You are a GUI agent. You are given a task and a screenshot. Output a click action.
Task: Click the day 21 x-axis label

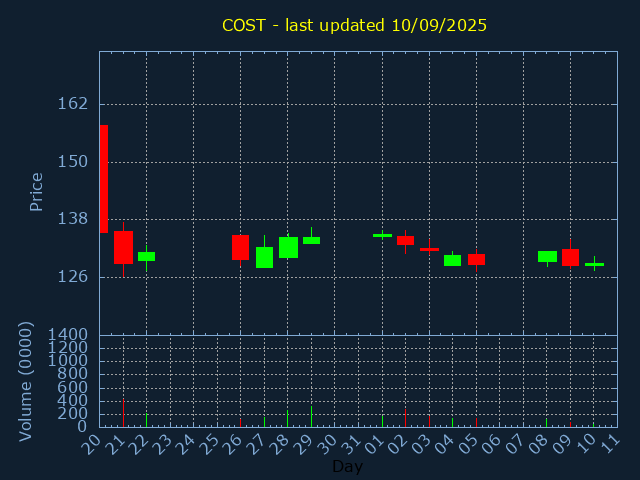click(x=114, y=444)
